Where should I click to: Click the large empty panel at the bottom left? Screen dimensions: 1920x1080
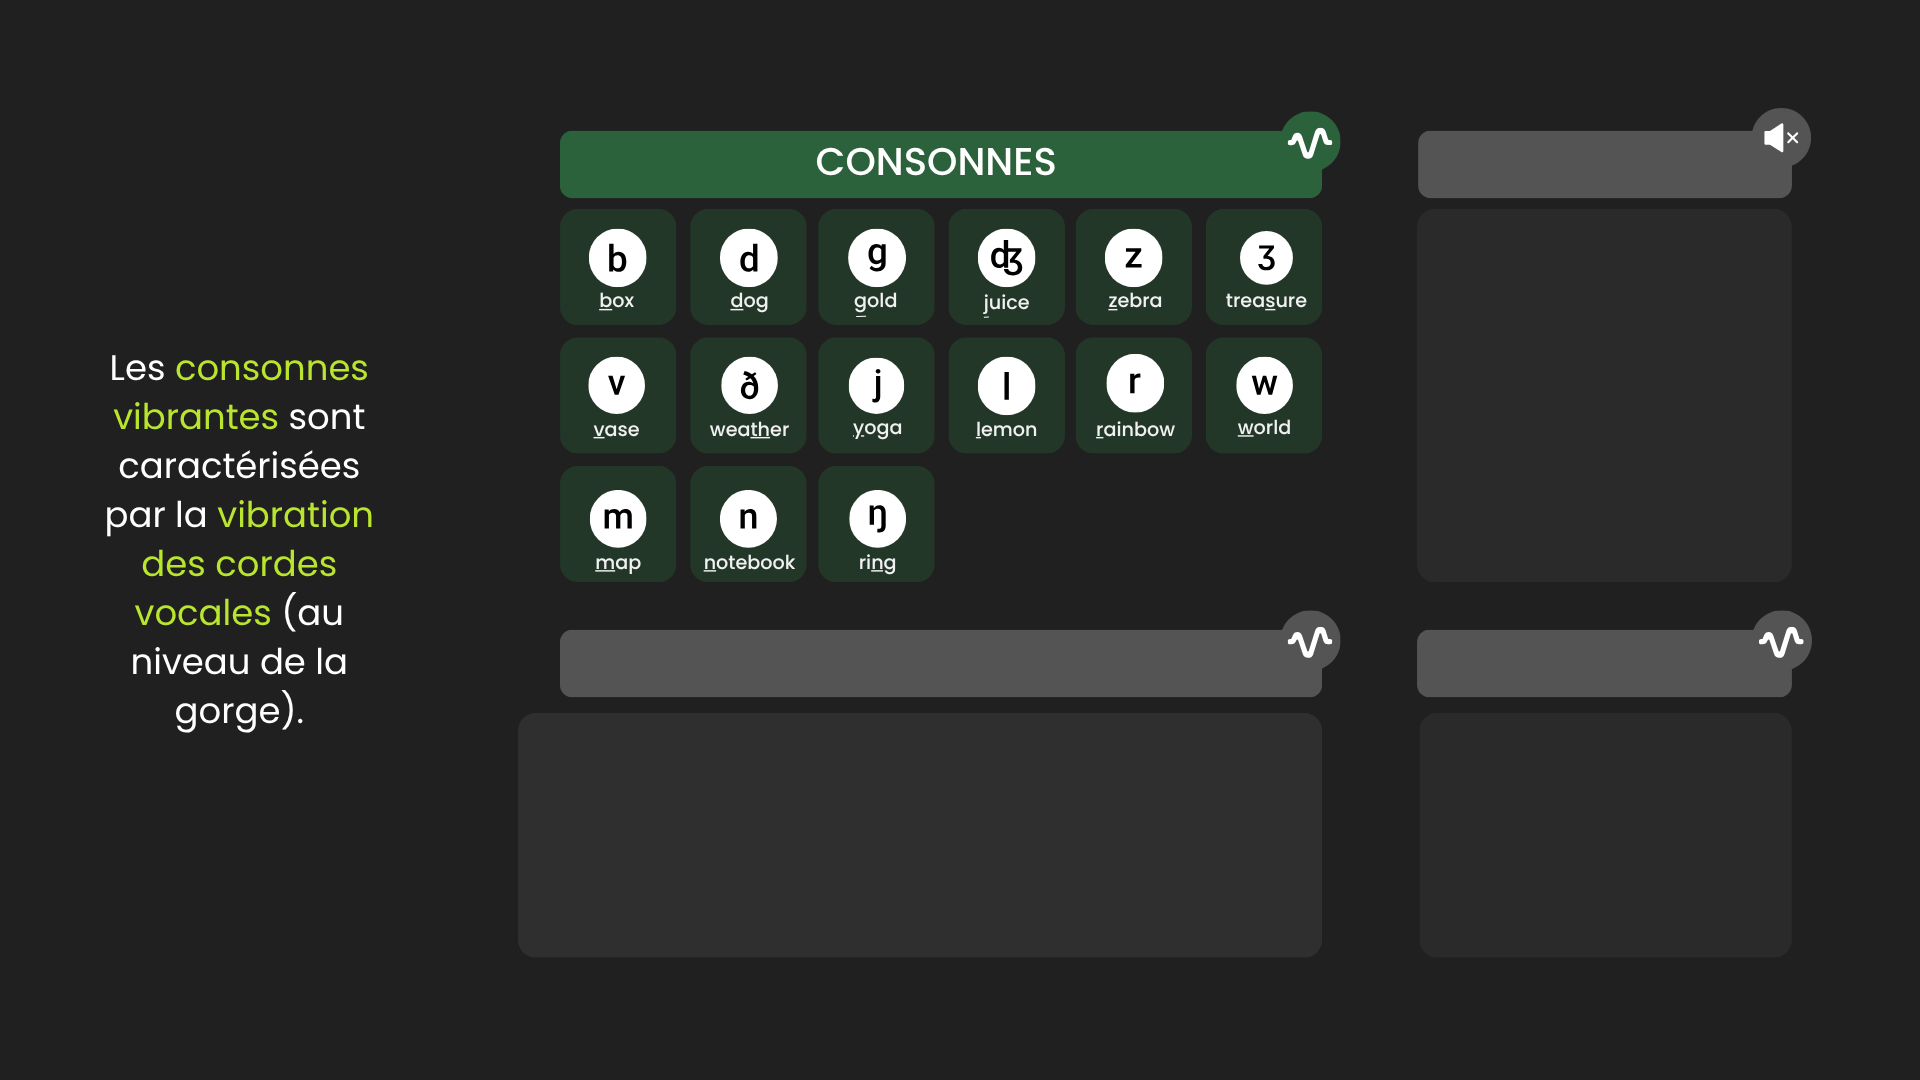920,835
